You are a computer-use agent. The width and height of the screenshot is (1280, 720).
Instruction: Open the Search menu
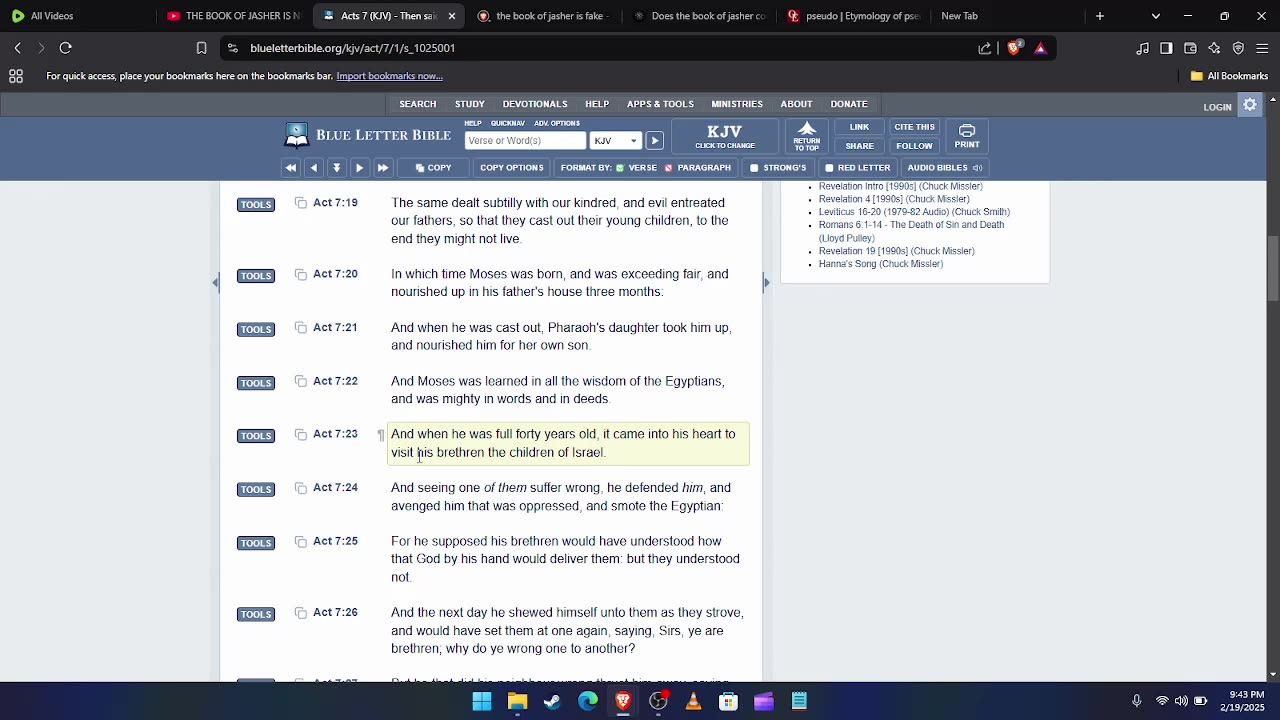418,104
